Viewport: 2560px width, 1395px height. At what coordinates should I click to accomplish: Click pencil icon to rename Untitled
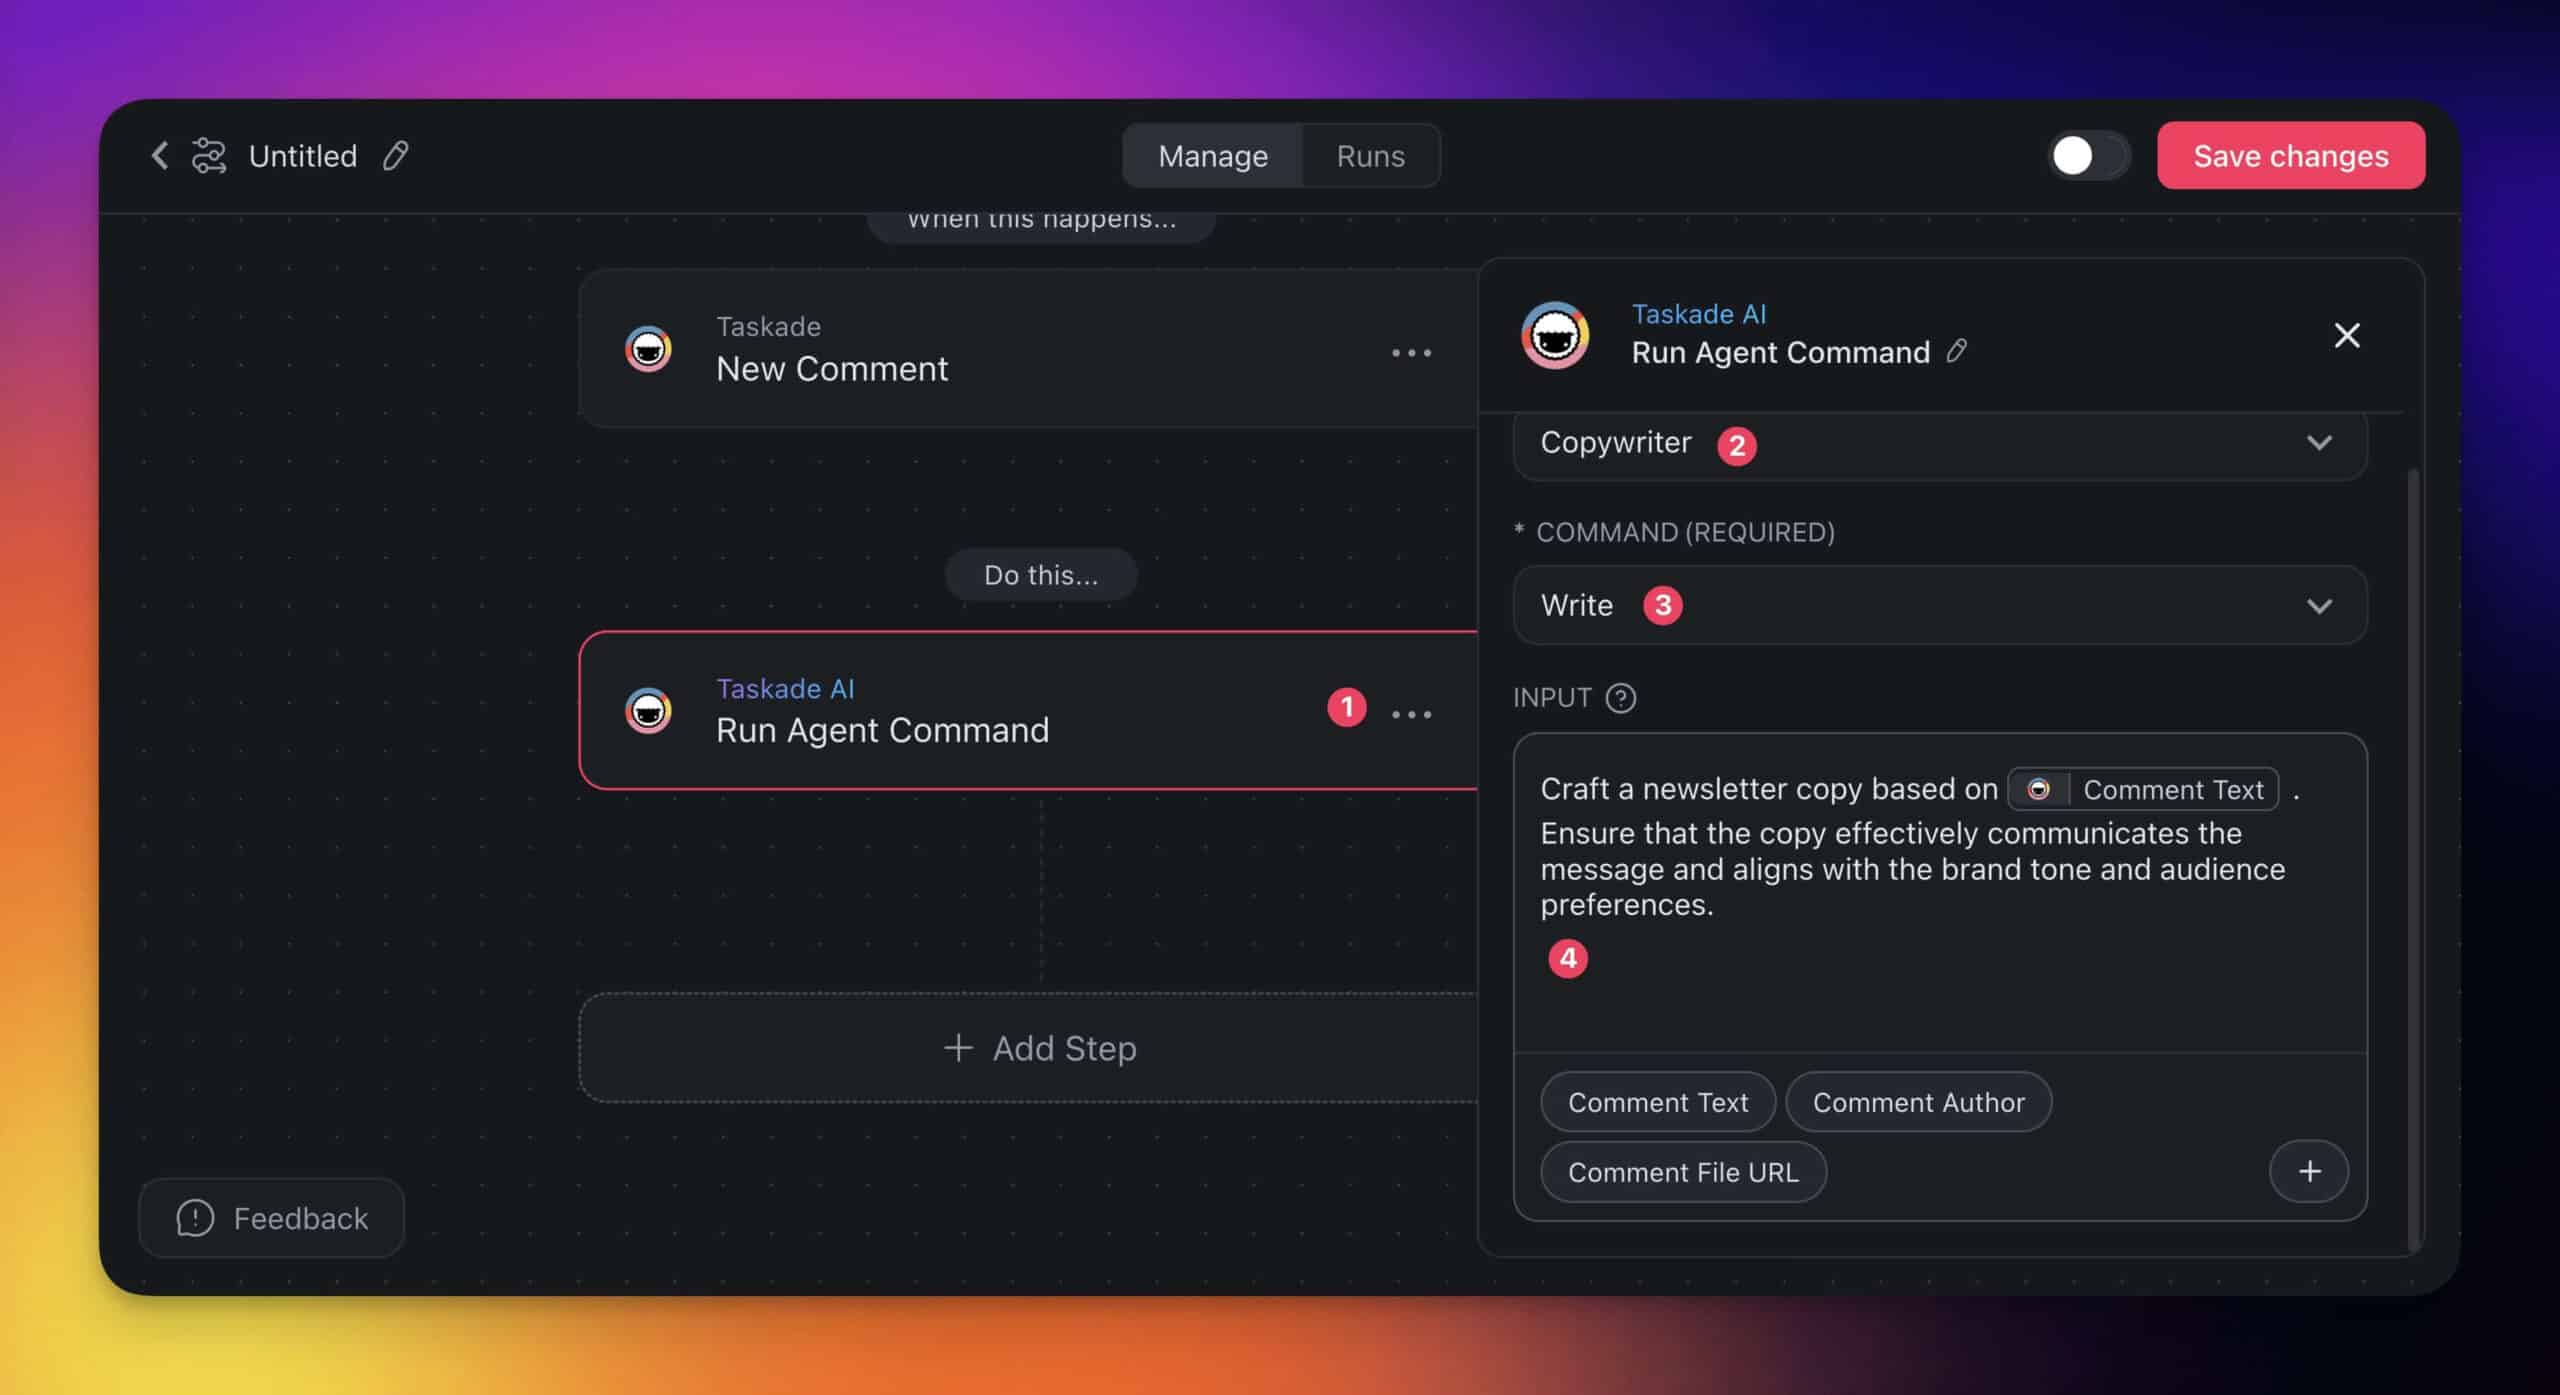[396, 156]
